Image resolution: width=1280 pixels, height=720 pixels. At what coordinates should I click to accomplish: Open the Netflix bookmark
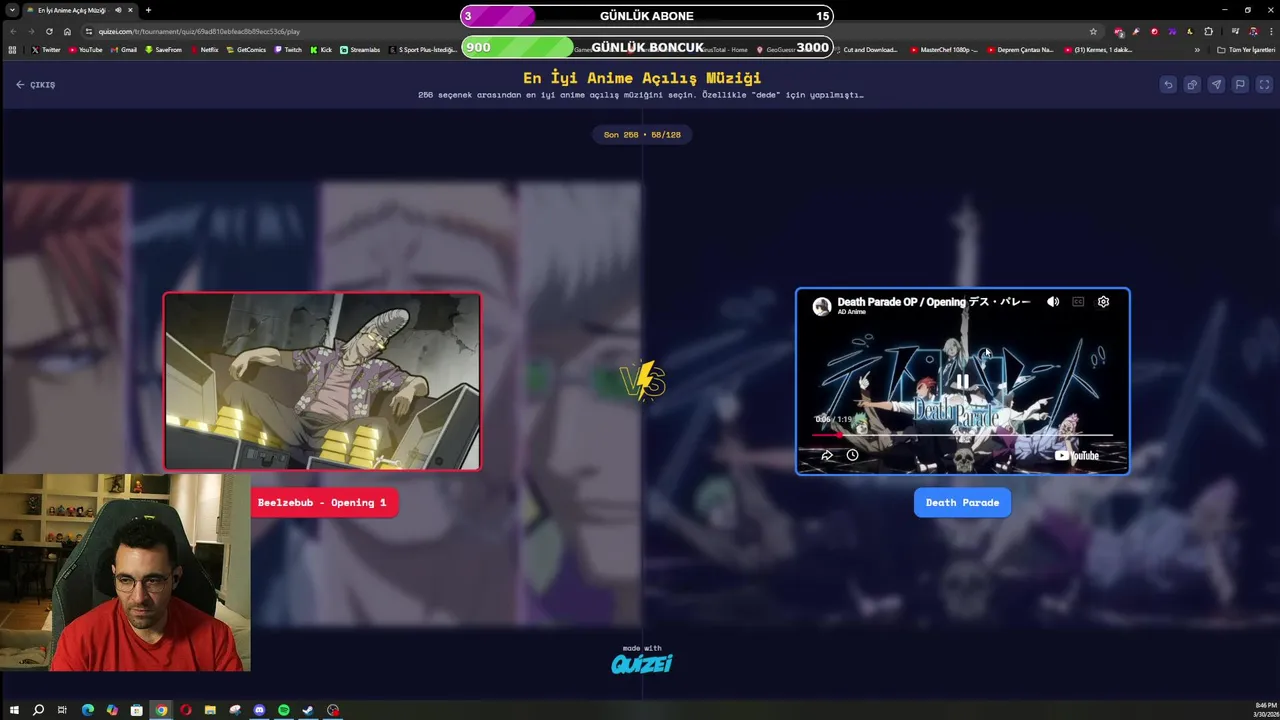pyautogui.click(x=204, y=49)
